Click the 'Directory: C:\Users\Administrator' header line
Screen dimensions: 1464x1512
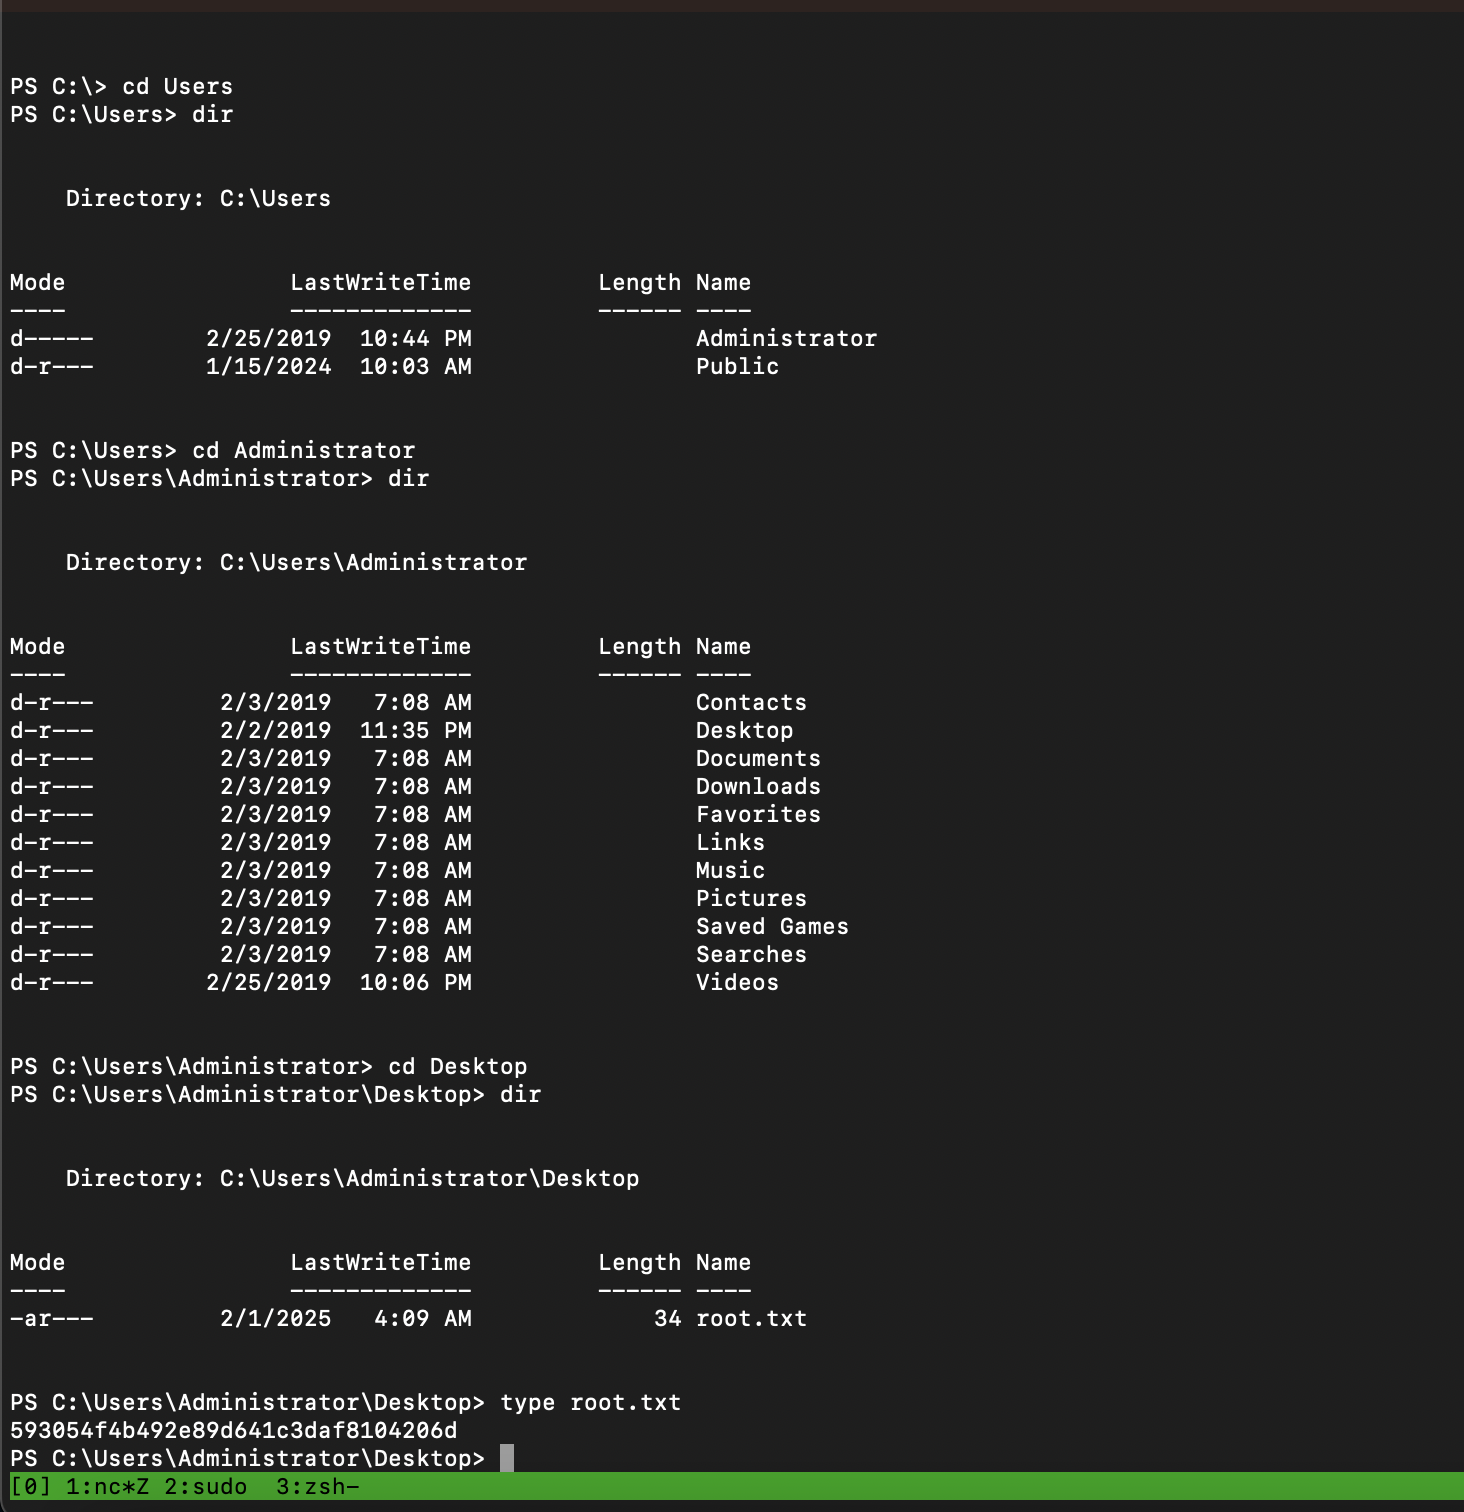(x=296, y=562)
